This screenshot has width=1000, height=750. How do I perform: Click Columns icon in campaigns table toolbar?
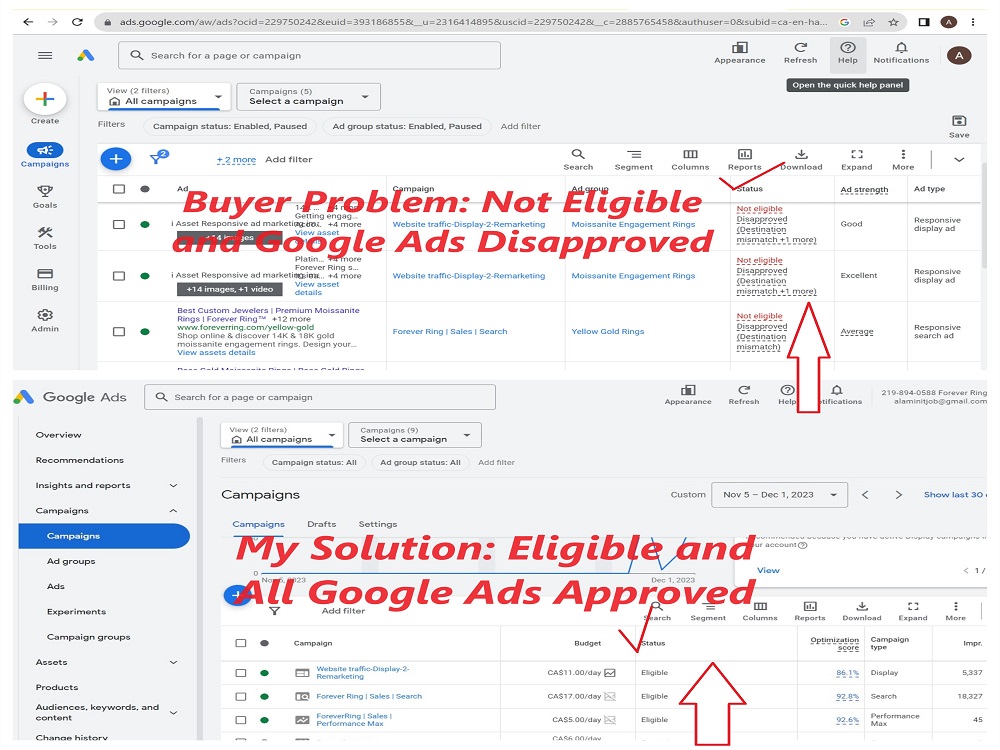point(760,606)
